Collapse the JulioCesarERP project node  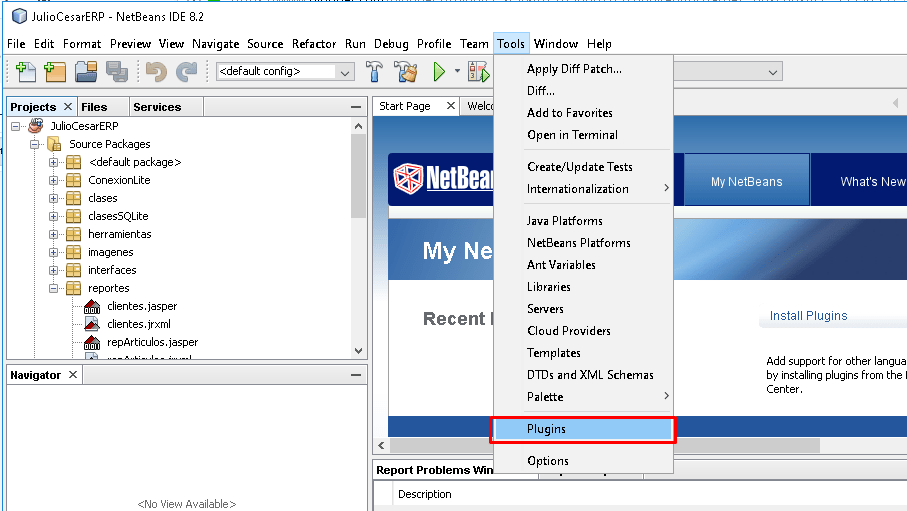(x=16, y=126)
